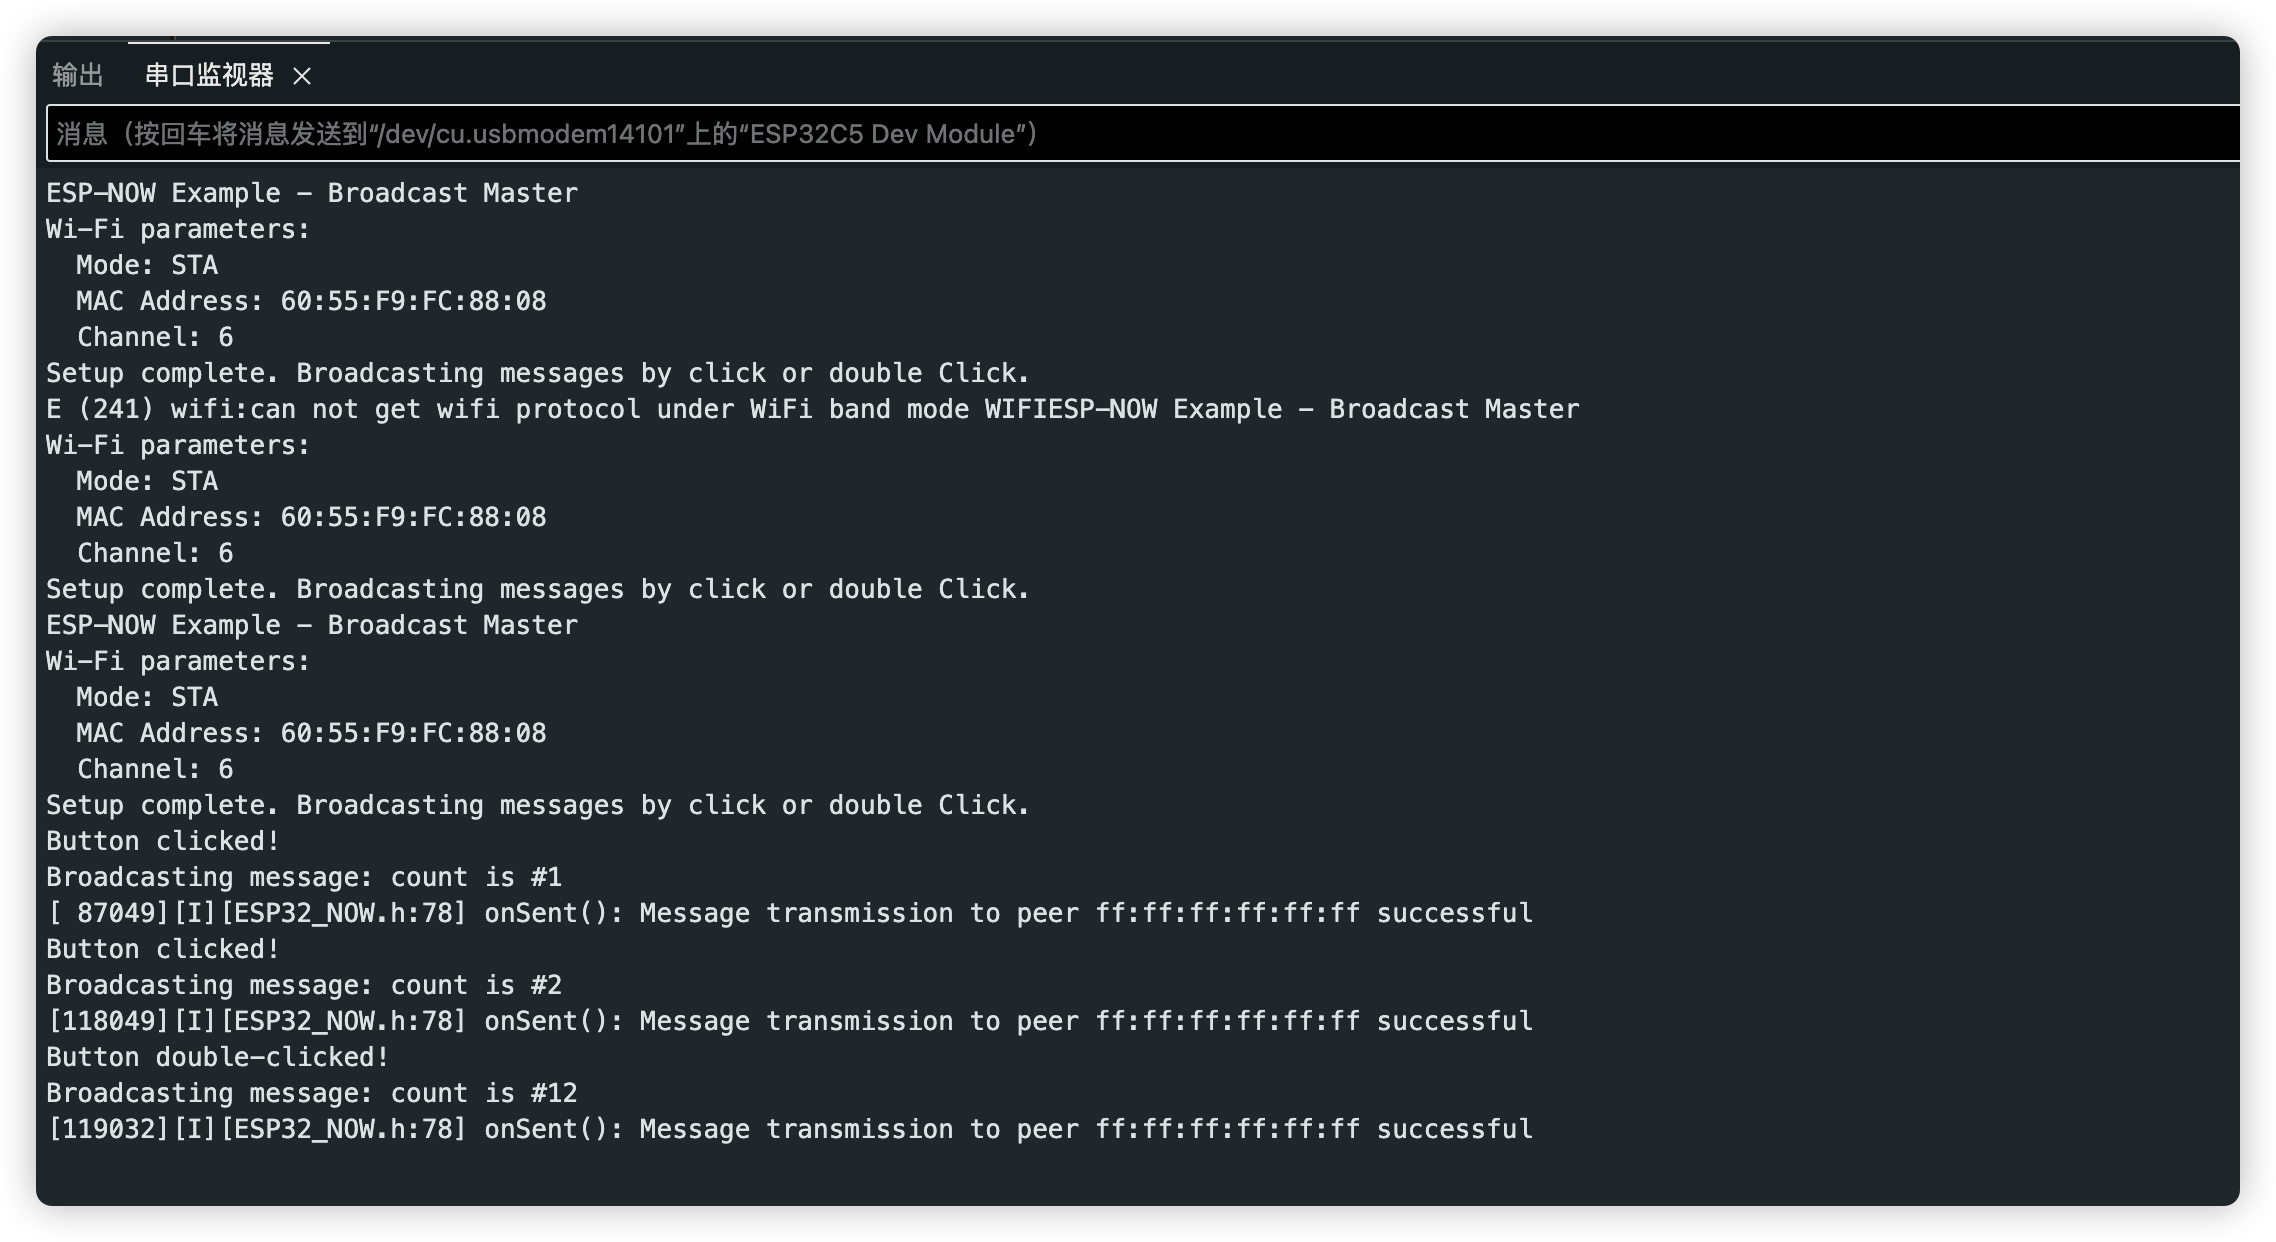Click the last 'Setup complete' log line
The height and width of the screenshot is (1242, 2276).
(x=538, y=805)
